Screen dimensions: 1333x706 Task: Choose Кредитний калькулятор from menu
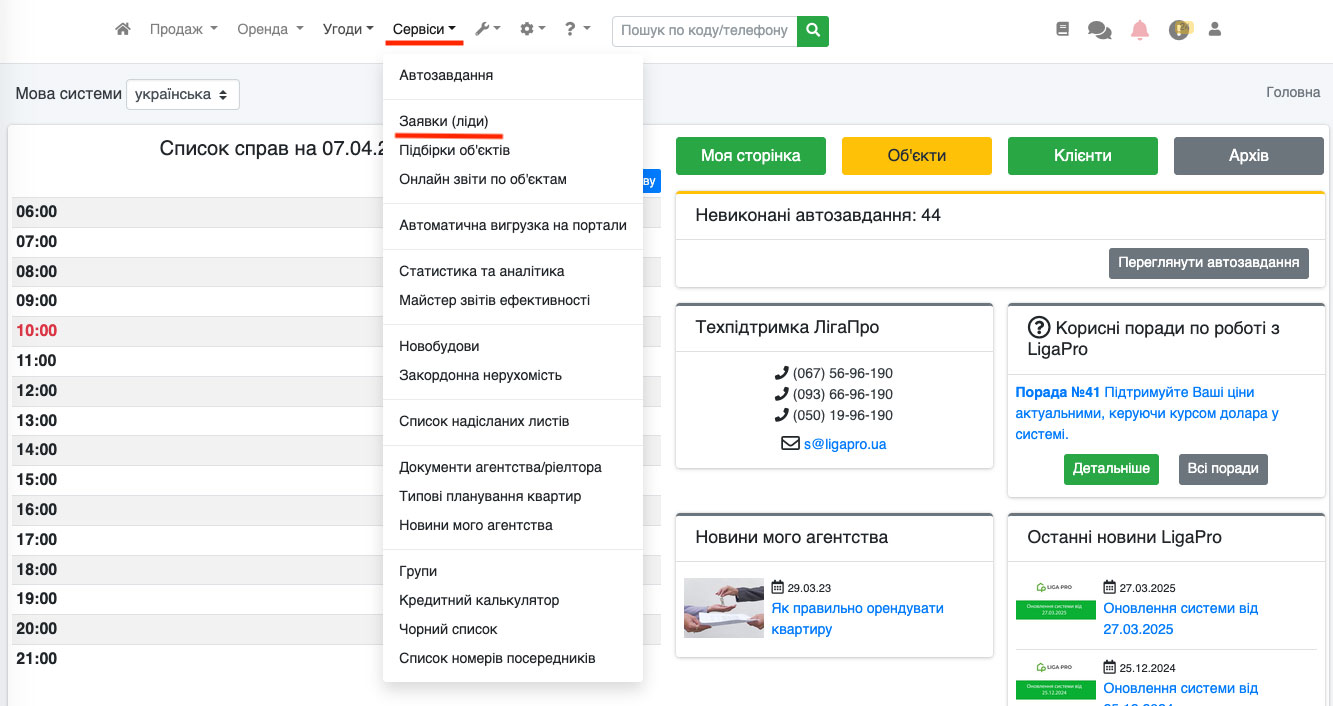click(x=479, y=600)
